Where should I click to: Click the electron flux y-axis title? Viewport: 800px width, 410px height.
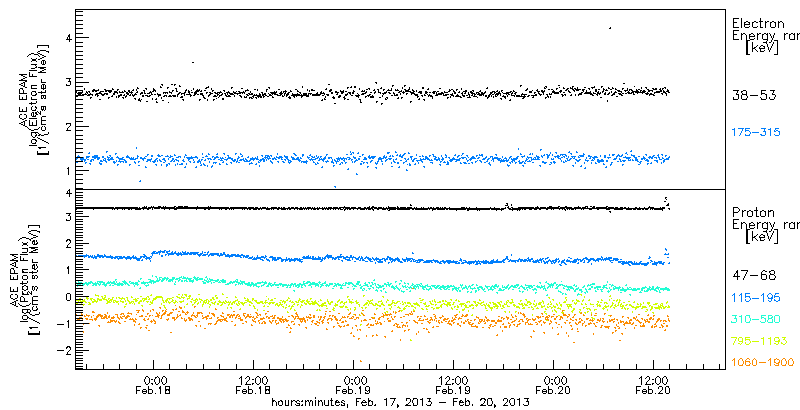click(34, 98)
